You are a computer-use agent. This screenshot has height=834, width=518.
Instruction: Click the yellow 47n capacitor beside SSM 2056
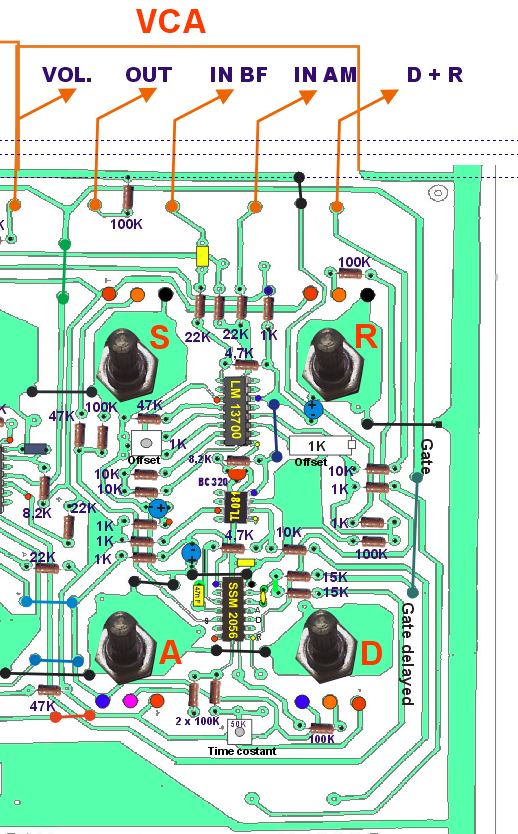pyautogui.click(x=197, y=594)
